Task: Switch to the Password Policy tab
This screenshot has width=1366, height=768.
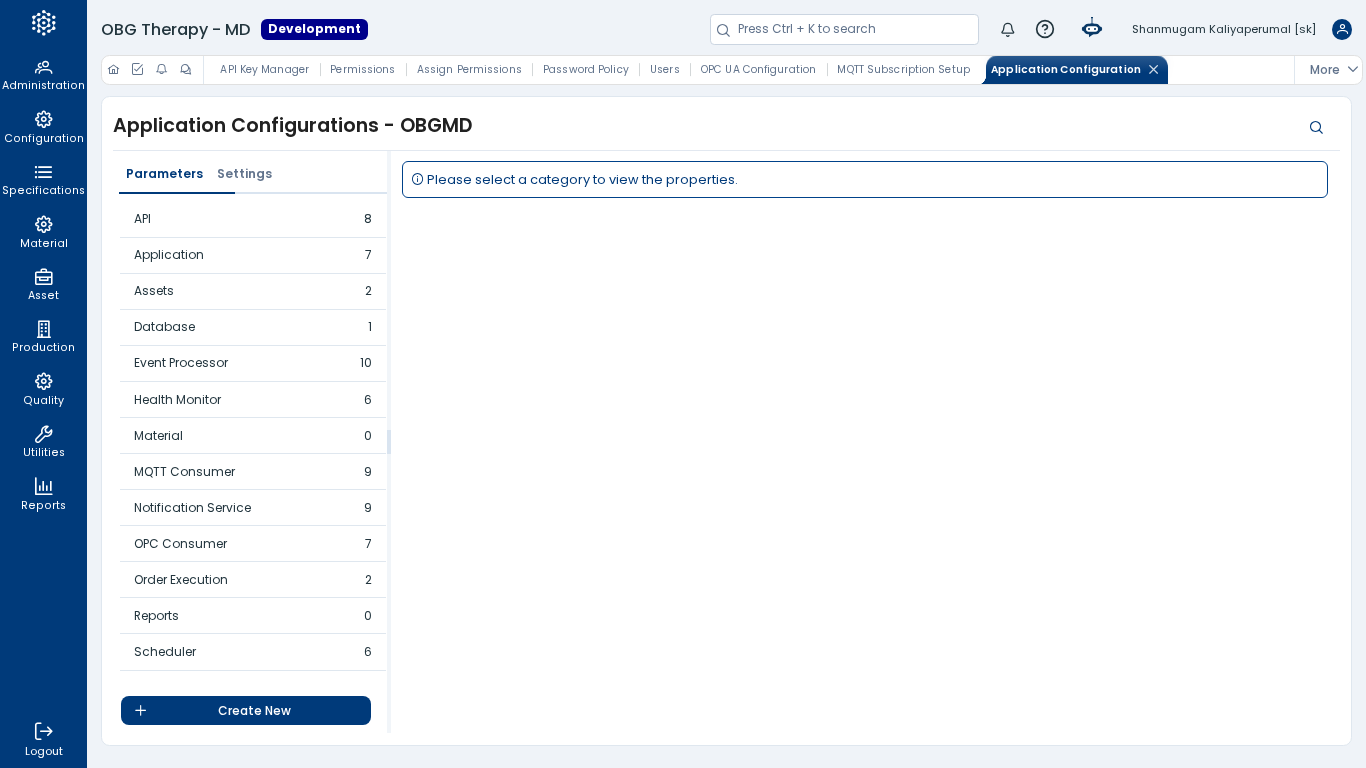Action: pos(586,69)
